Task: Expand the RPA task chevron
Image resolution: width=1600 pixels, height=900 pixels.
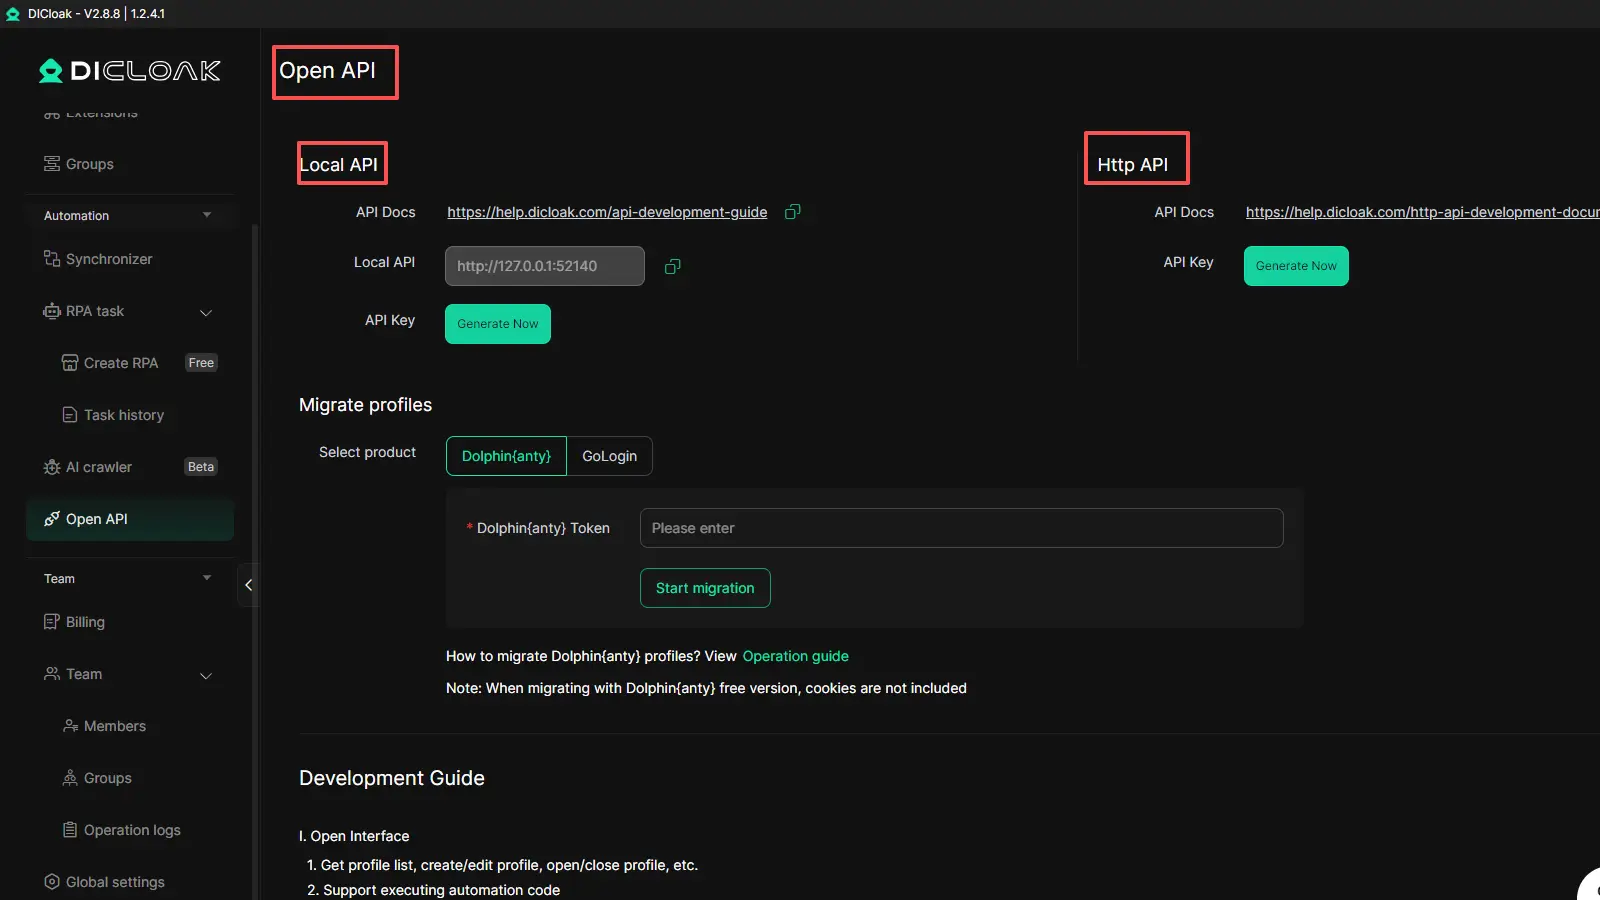Action: tap(206, 312)
